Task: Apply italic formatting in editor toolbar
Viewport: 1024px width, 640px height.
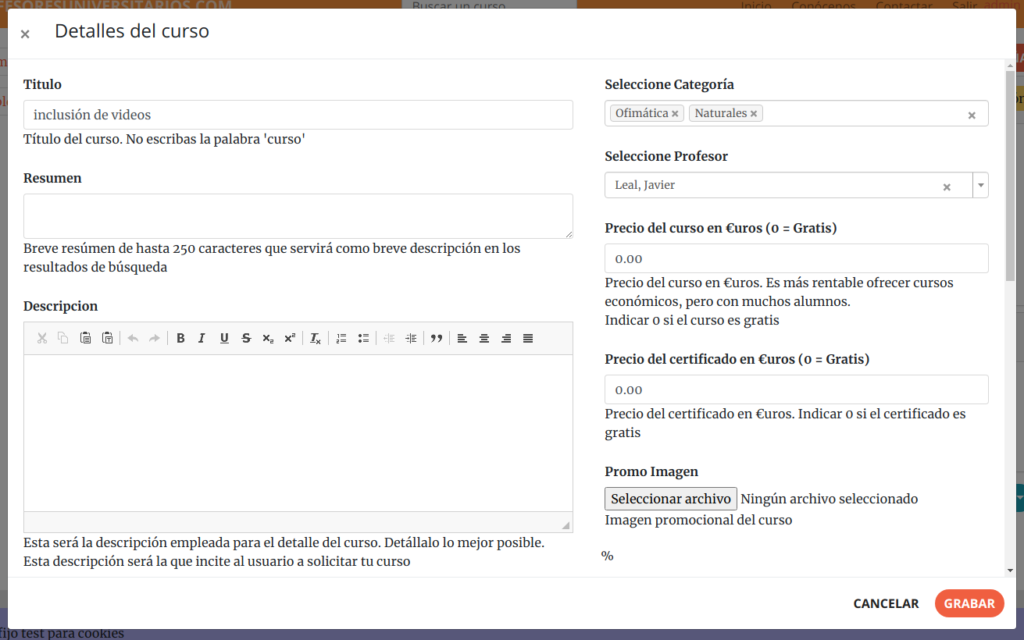Action: coord(202,338)
